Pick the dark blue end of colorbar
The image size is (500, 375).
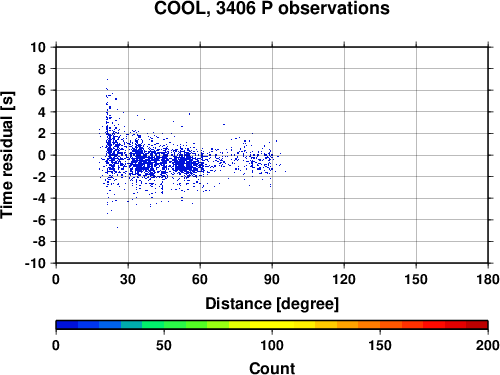click(x=67, y=325)
